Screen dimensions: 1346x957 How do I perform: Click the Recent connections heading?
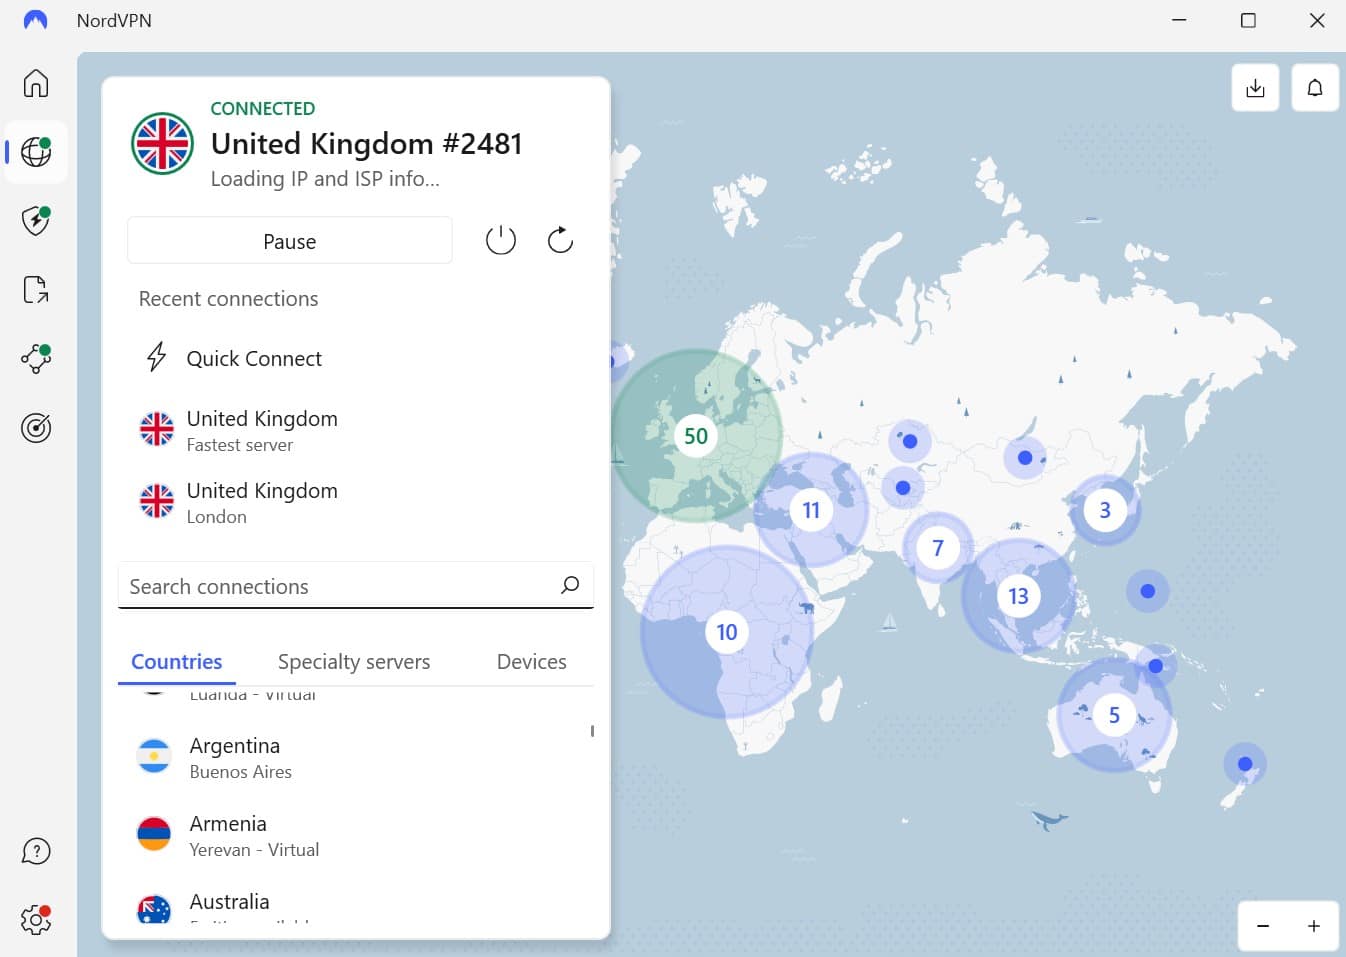(228, 299)
